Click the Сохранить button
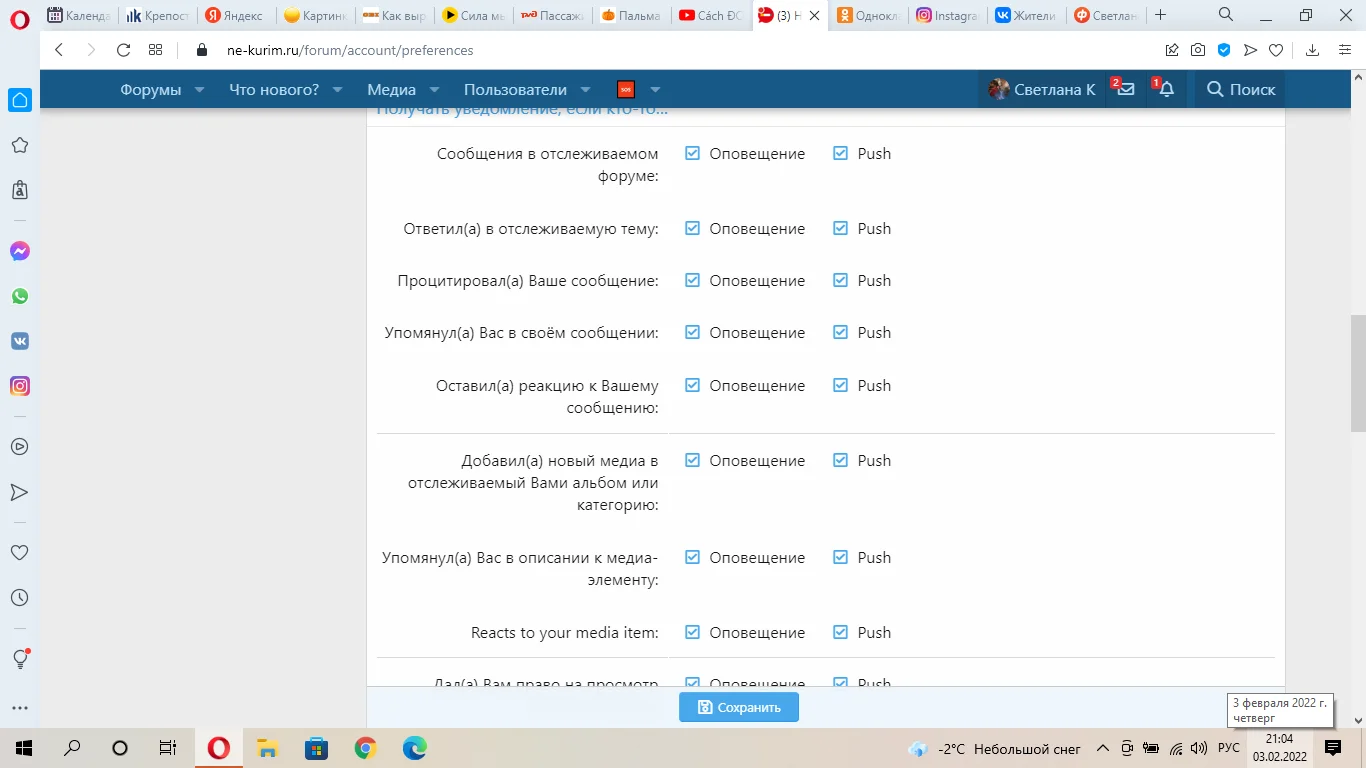 click(x=739, y=707)
